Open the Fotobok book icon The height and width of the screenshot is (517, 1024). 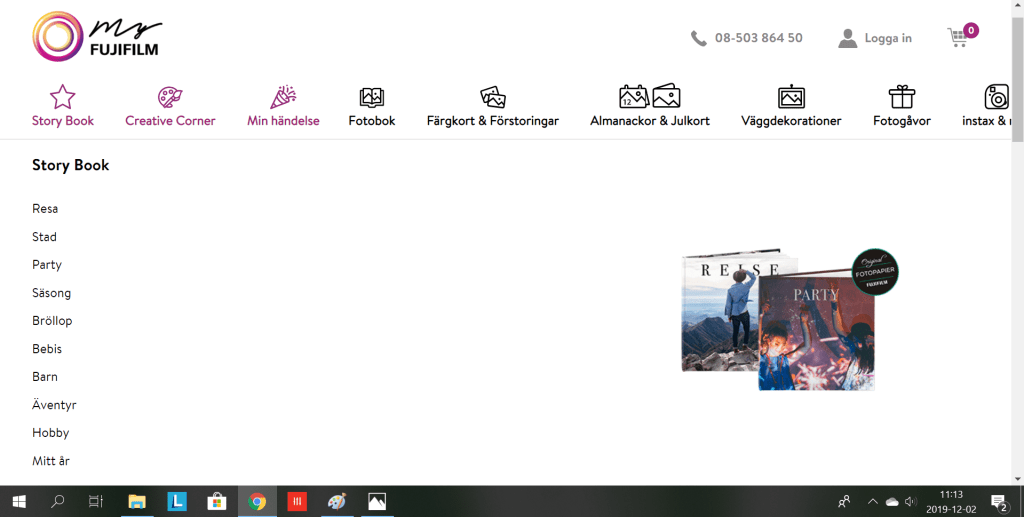pos(372,97)
